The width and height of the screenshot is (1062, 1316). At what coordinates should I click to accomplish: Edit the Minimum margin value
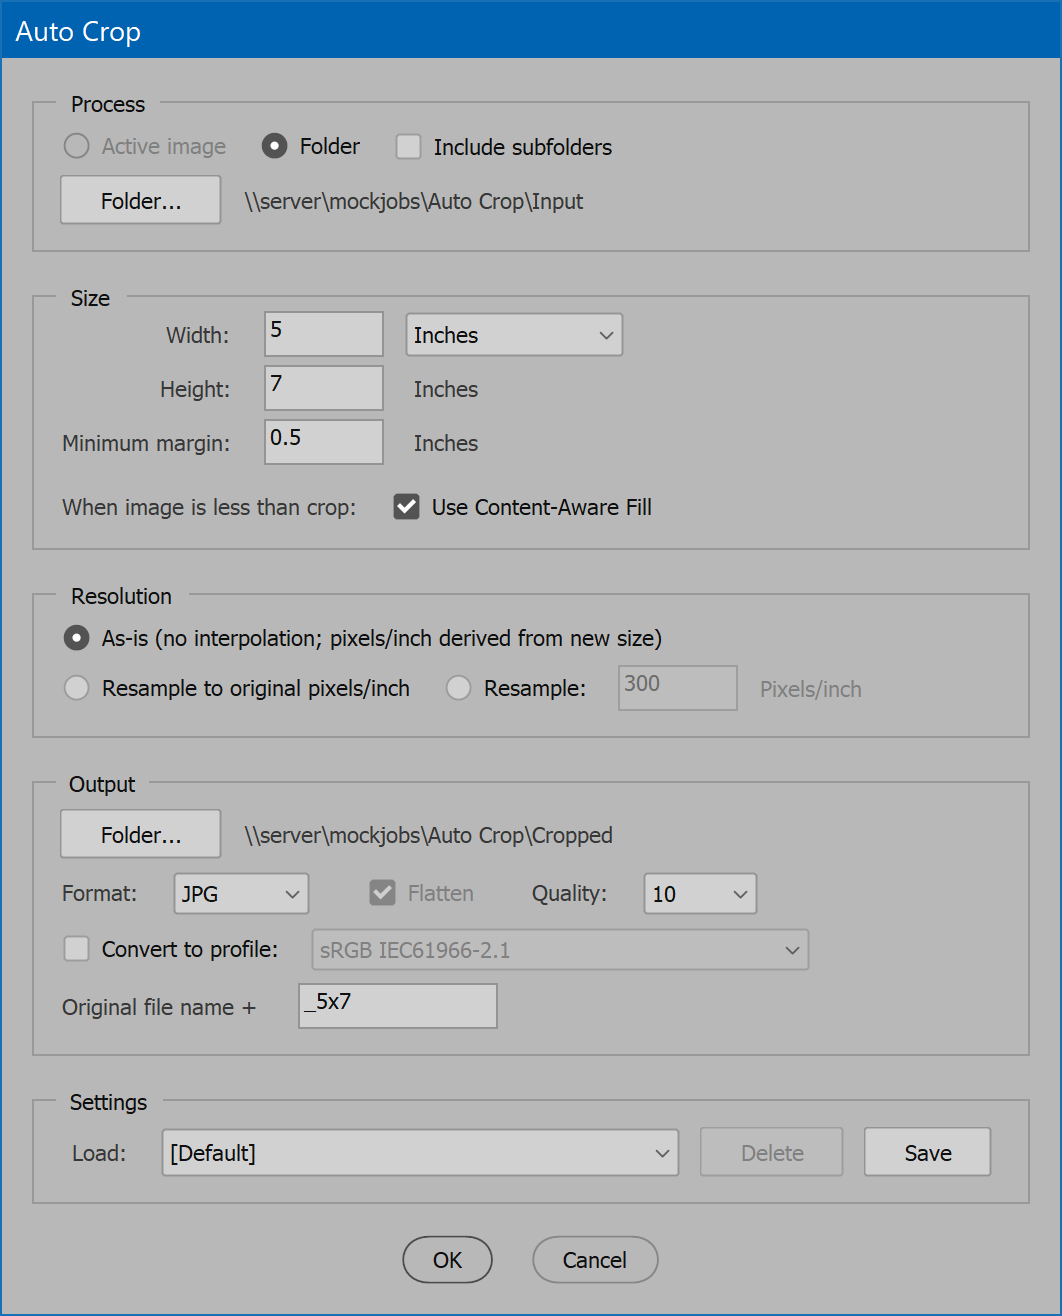[322, 441]
